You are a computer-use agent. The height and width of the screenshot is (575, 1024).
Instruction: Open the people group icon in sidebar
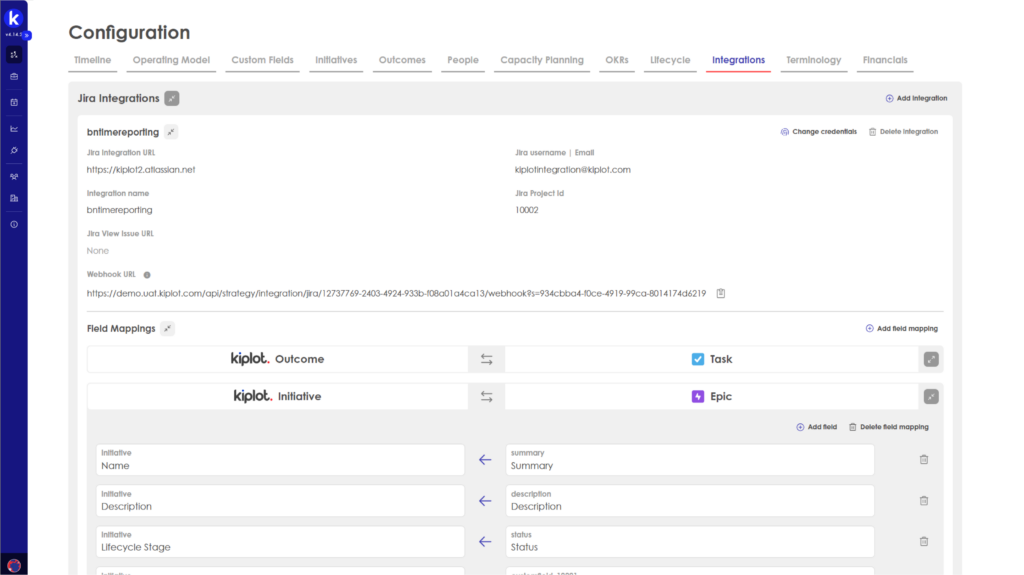point(14,176)
